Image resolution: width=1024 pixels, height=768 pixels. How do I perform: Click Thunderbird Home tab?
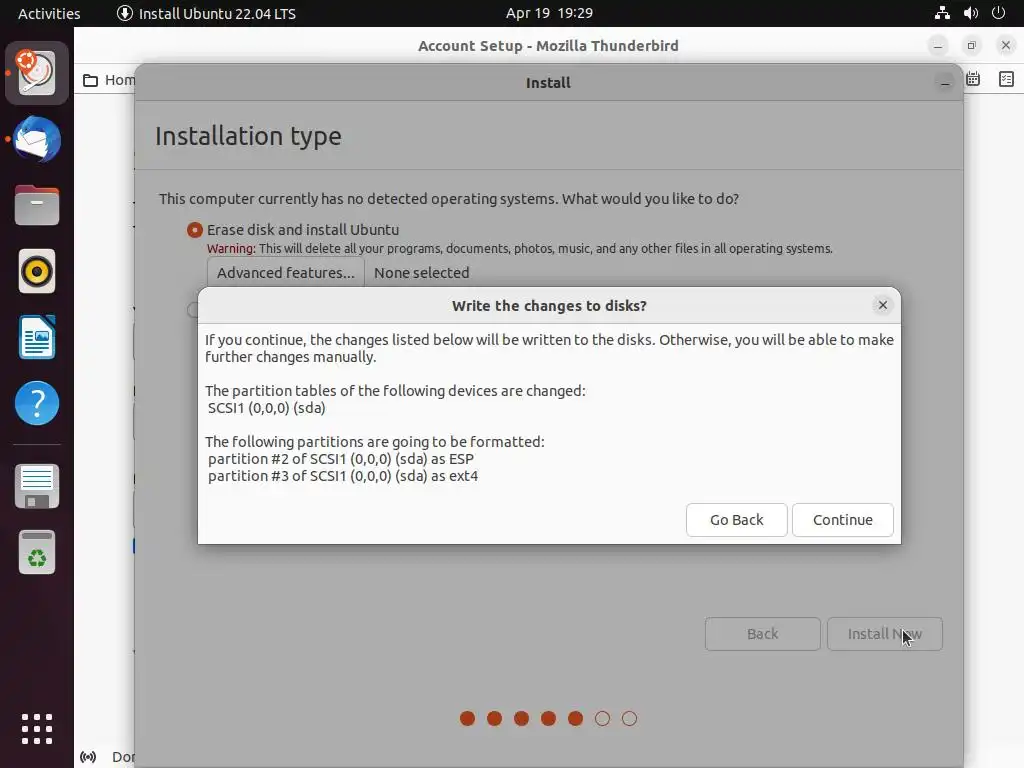point(108,80)
